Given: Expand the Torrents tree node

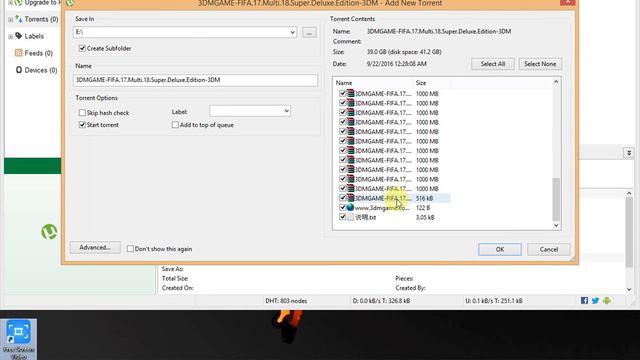Looking at the screenshot, I should point(10,19).
